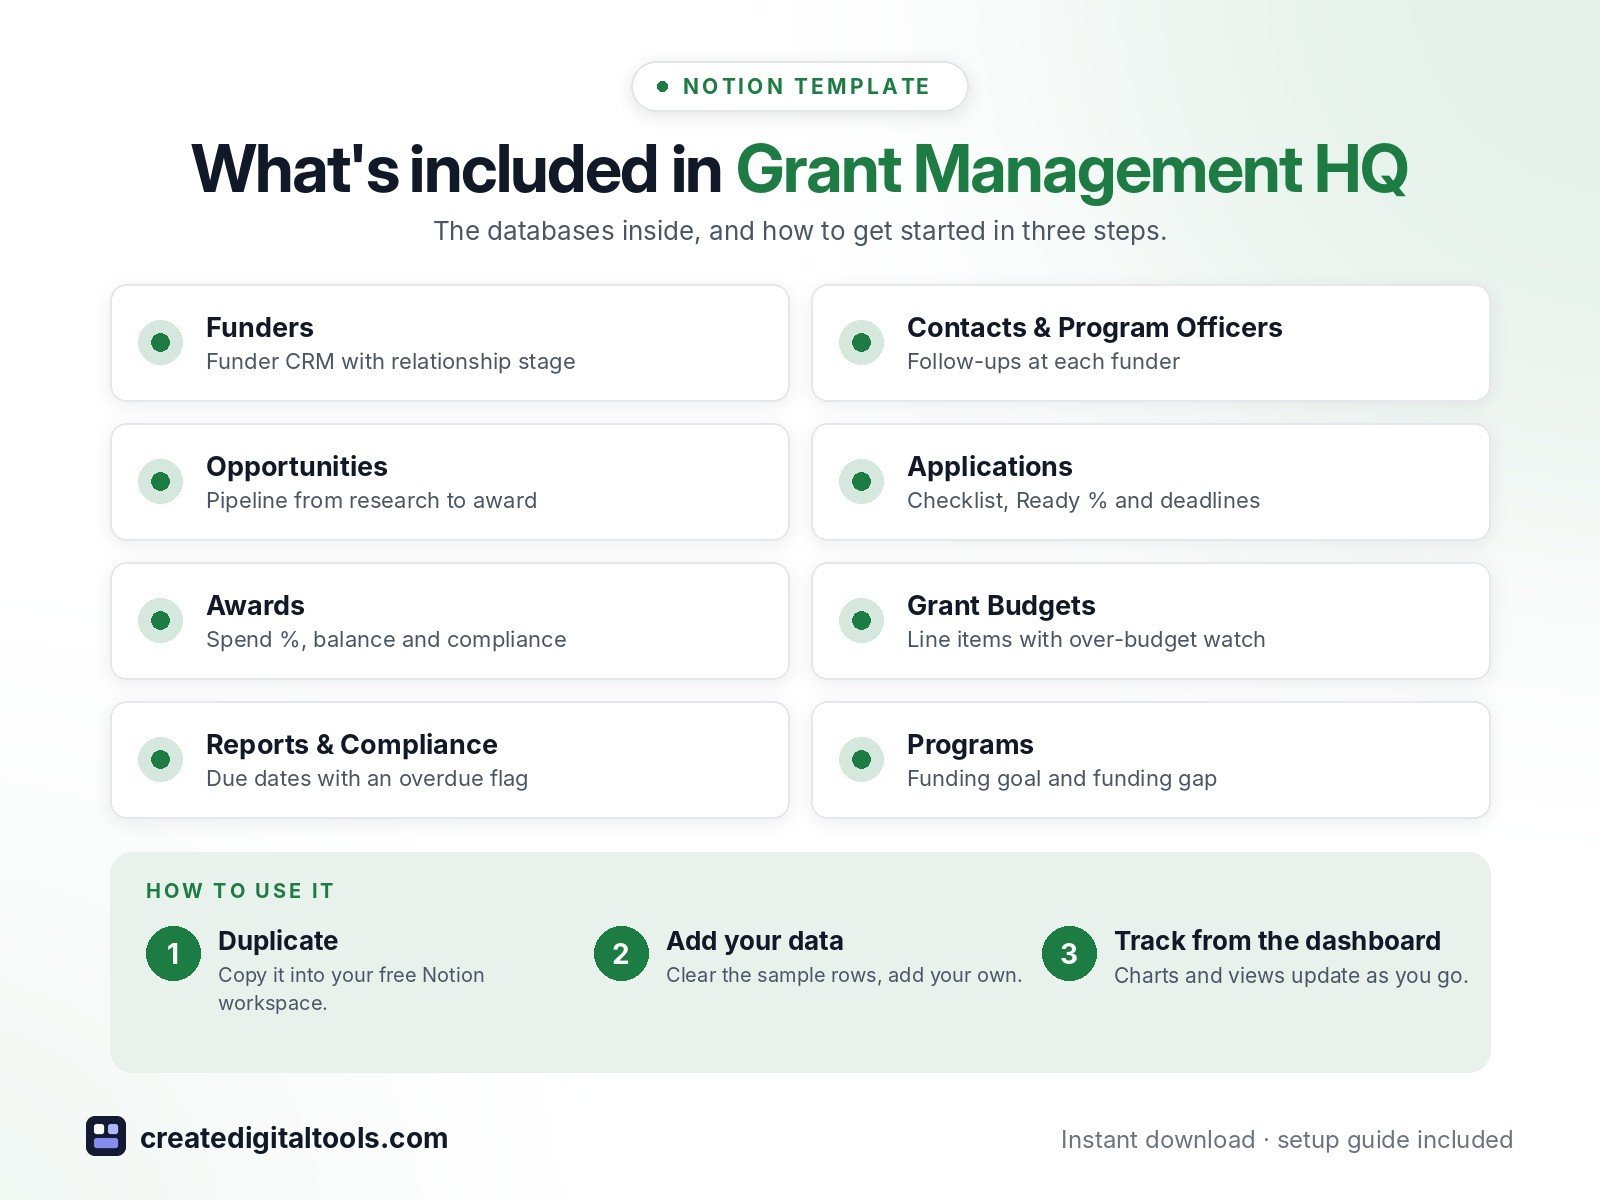Click 'Checklist, Ready % and deadlines' text

click(x=1083, y=501)
